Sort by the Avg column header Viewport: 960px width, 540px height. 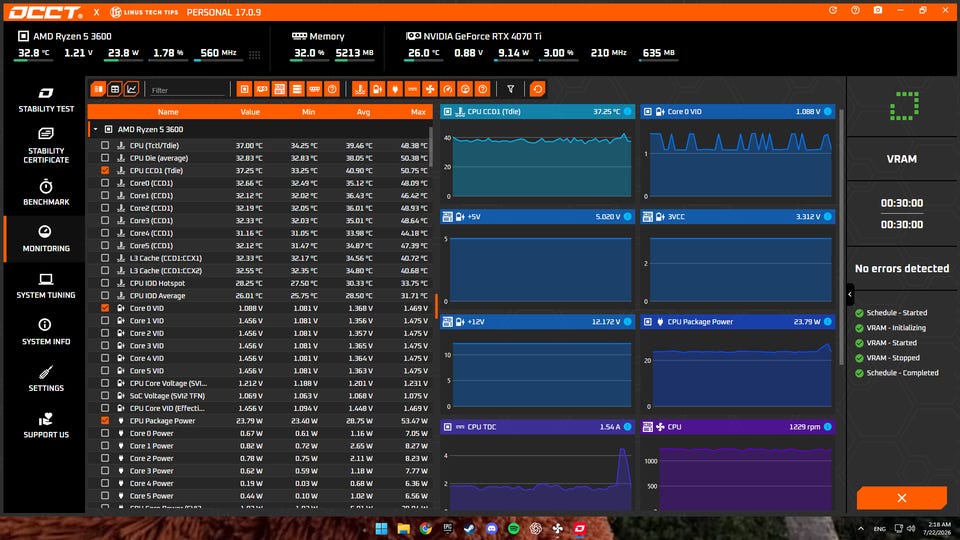(x=363, y=112)
